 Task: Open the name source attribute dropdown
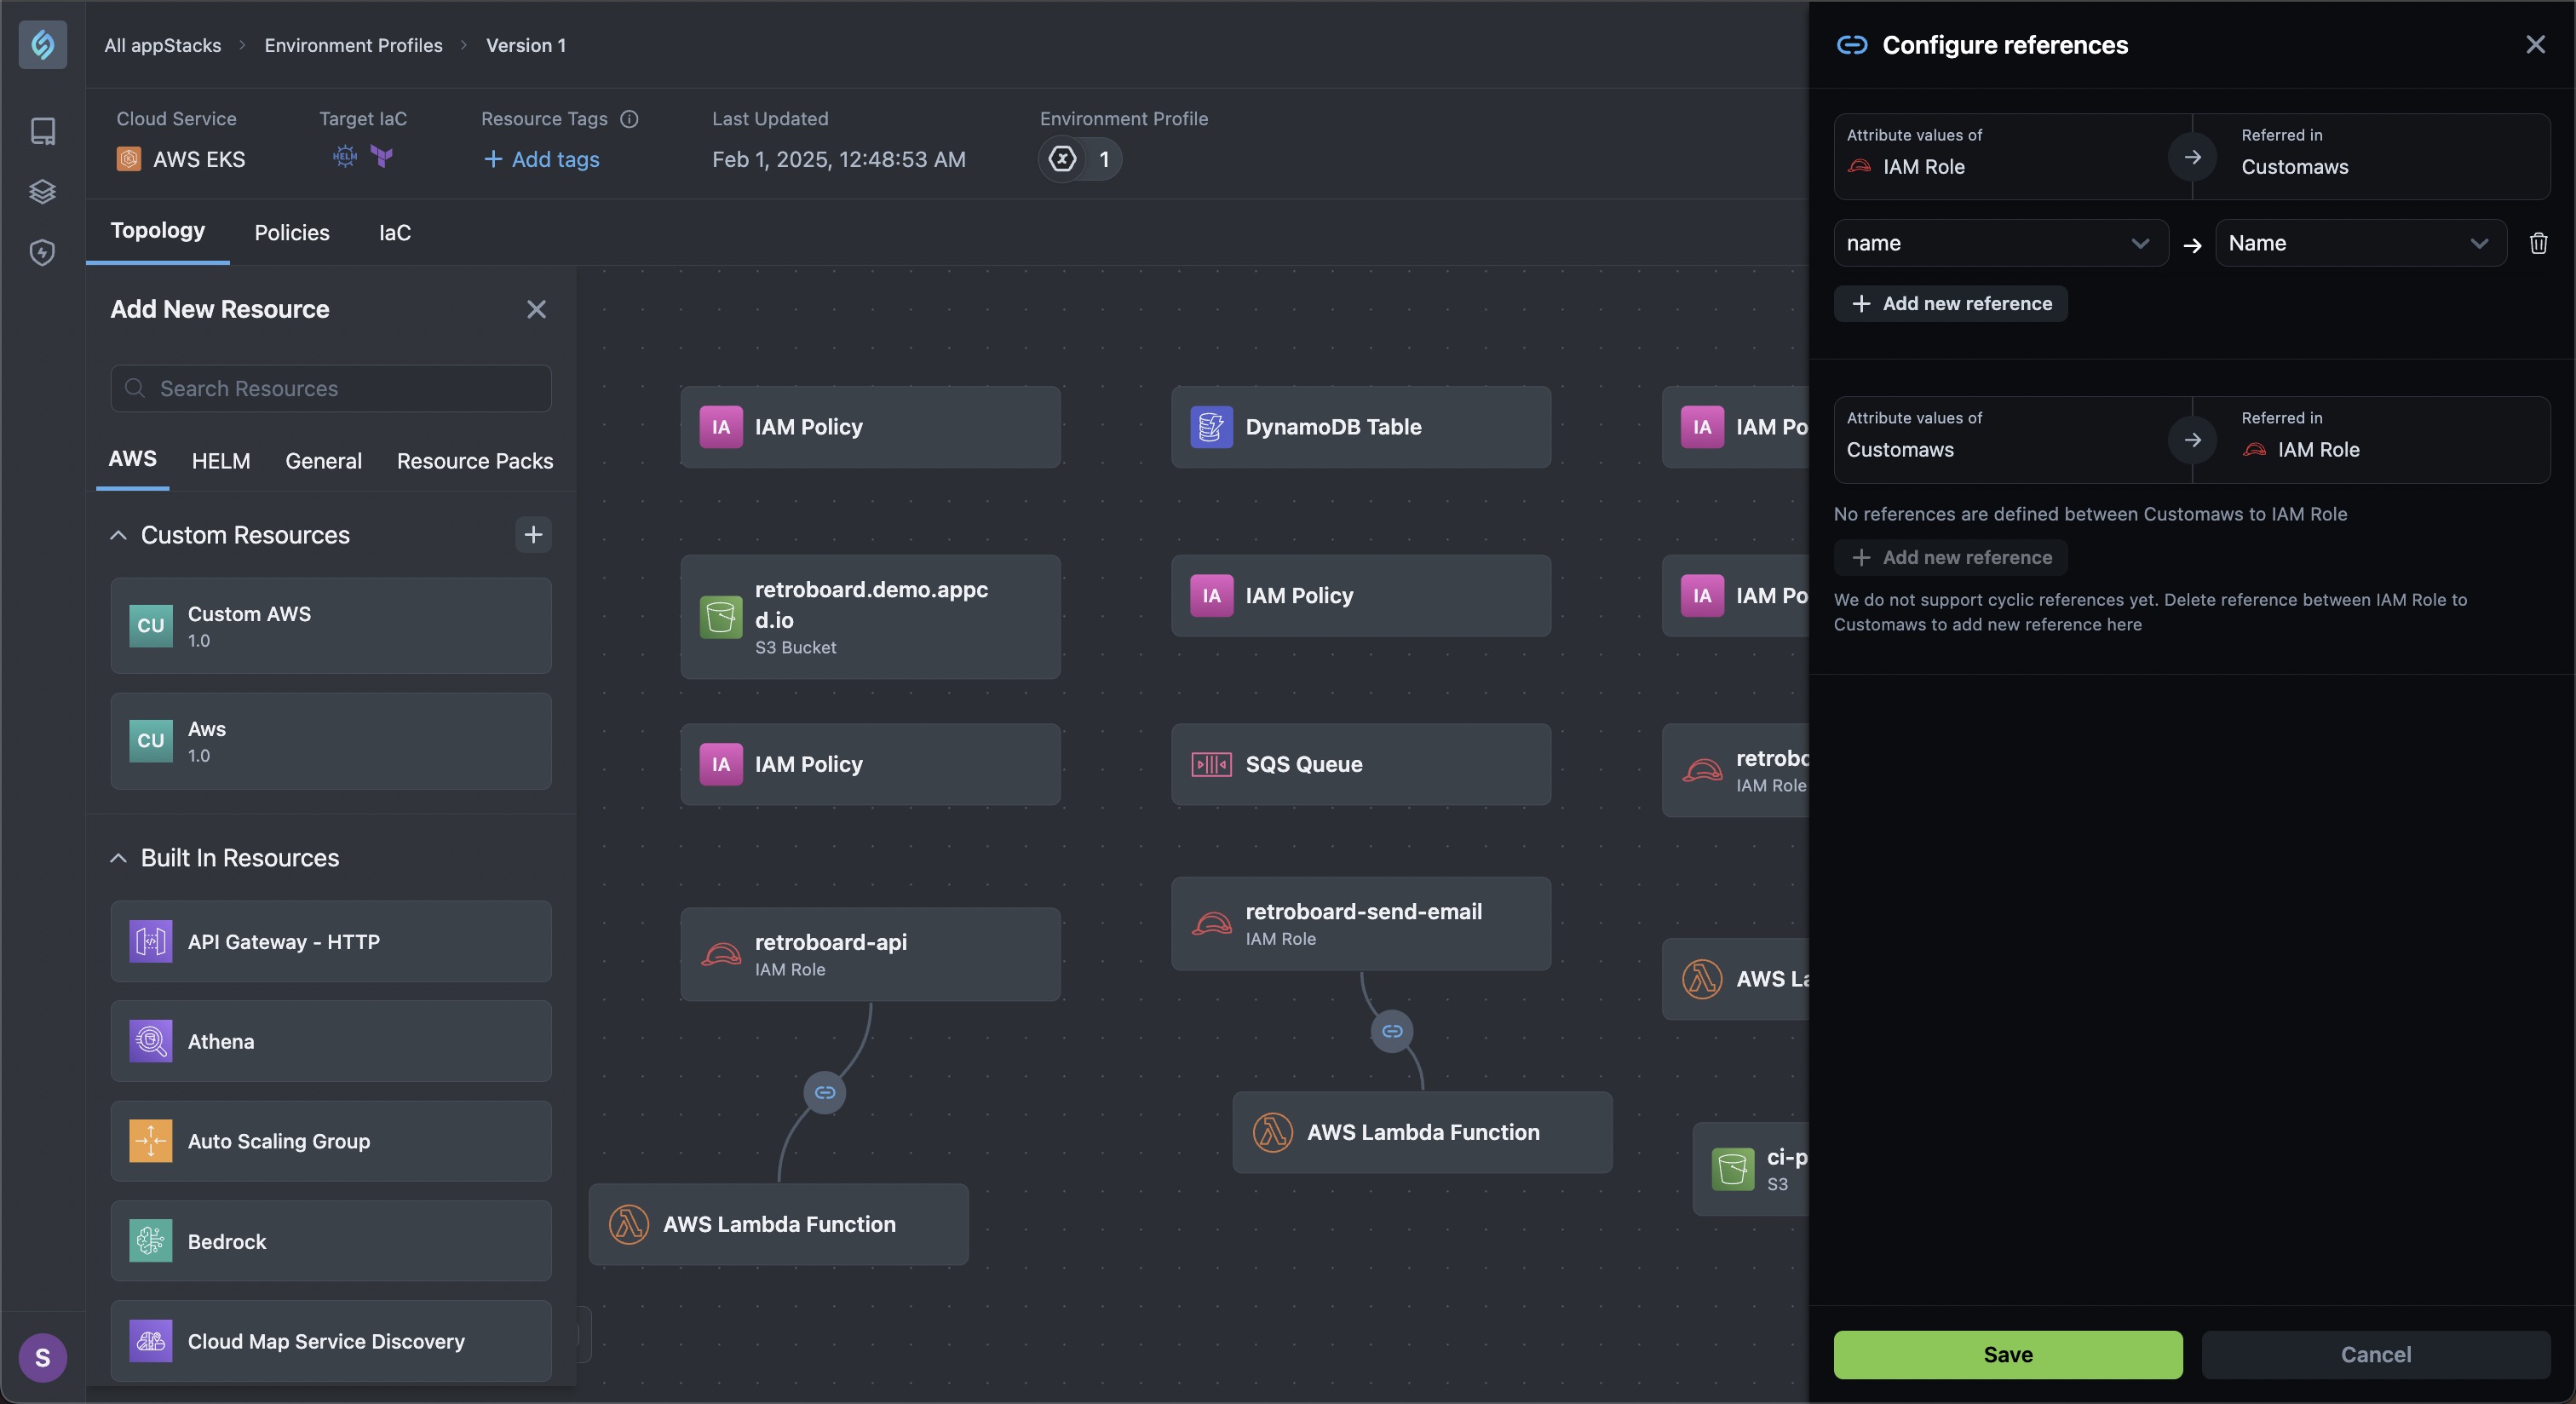point(2000,243)
